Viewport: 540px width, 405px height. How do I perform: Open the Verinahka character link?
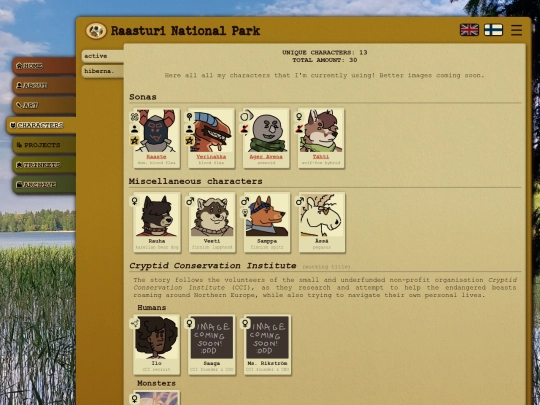[x=211, y=157]
